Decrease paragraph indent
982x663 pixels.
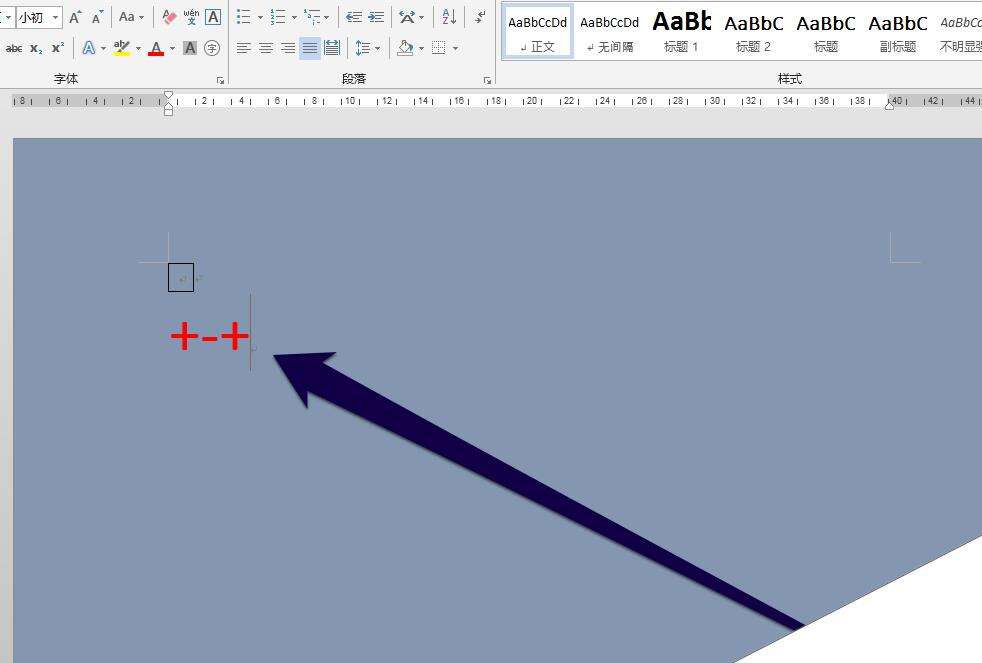coord(354,18)
